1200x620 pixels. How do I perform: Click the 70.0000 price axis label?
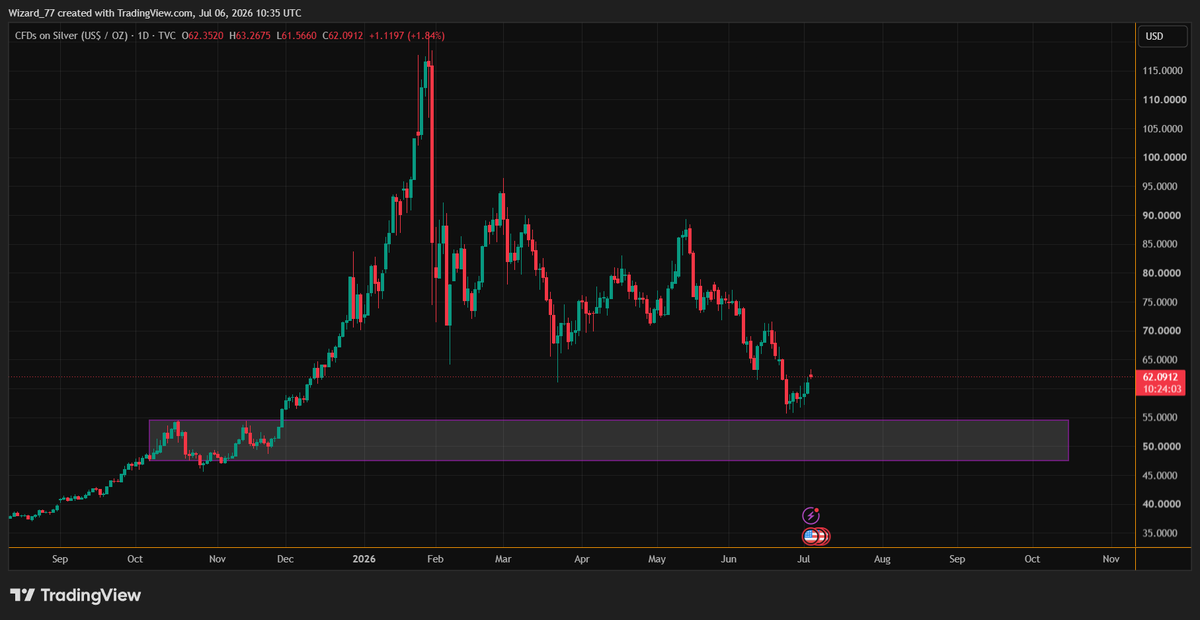pos(1161,331)
